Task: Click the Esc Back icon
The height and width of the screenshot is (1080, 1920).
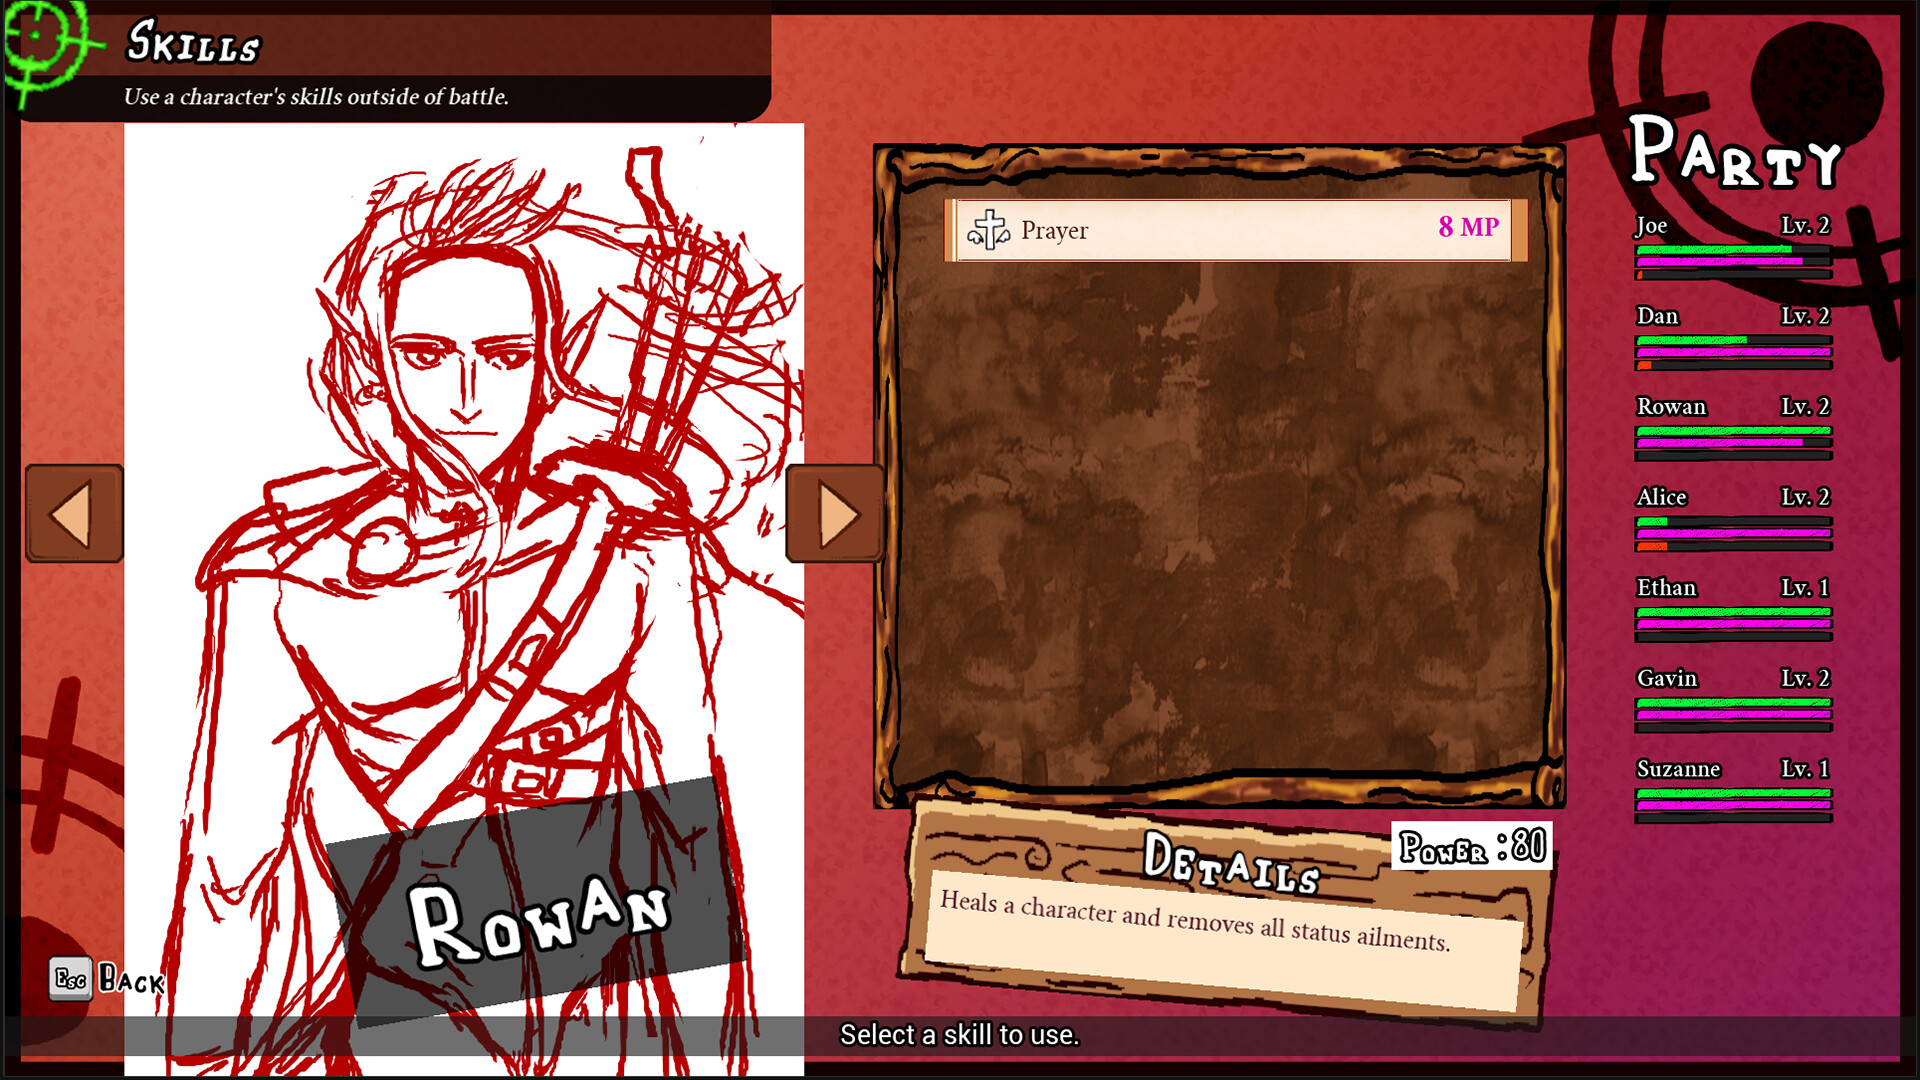Action: click(x=70, y=978)
